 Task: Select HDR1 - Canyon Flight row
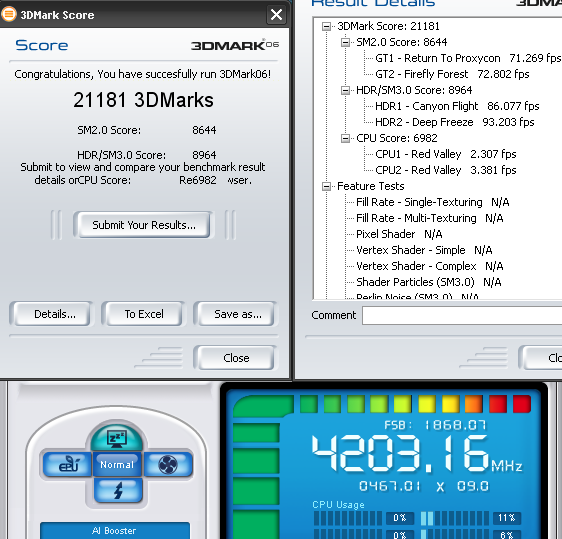[457, 106]
